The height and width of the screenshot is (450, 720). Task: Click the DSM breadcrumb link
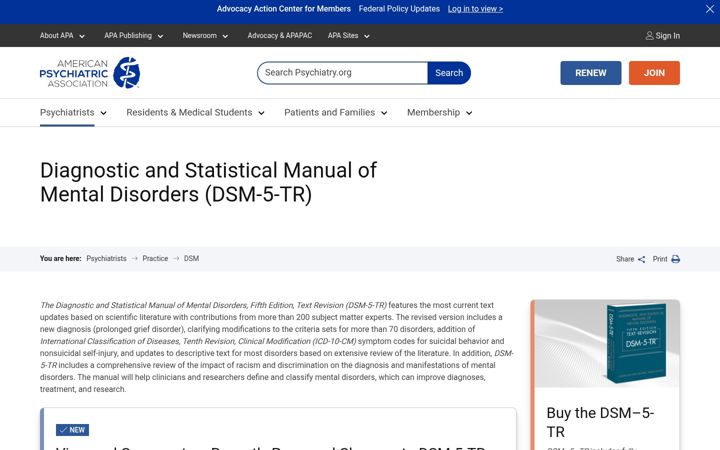coord(191,259)
